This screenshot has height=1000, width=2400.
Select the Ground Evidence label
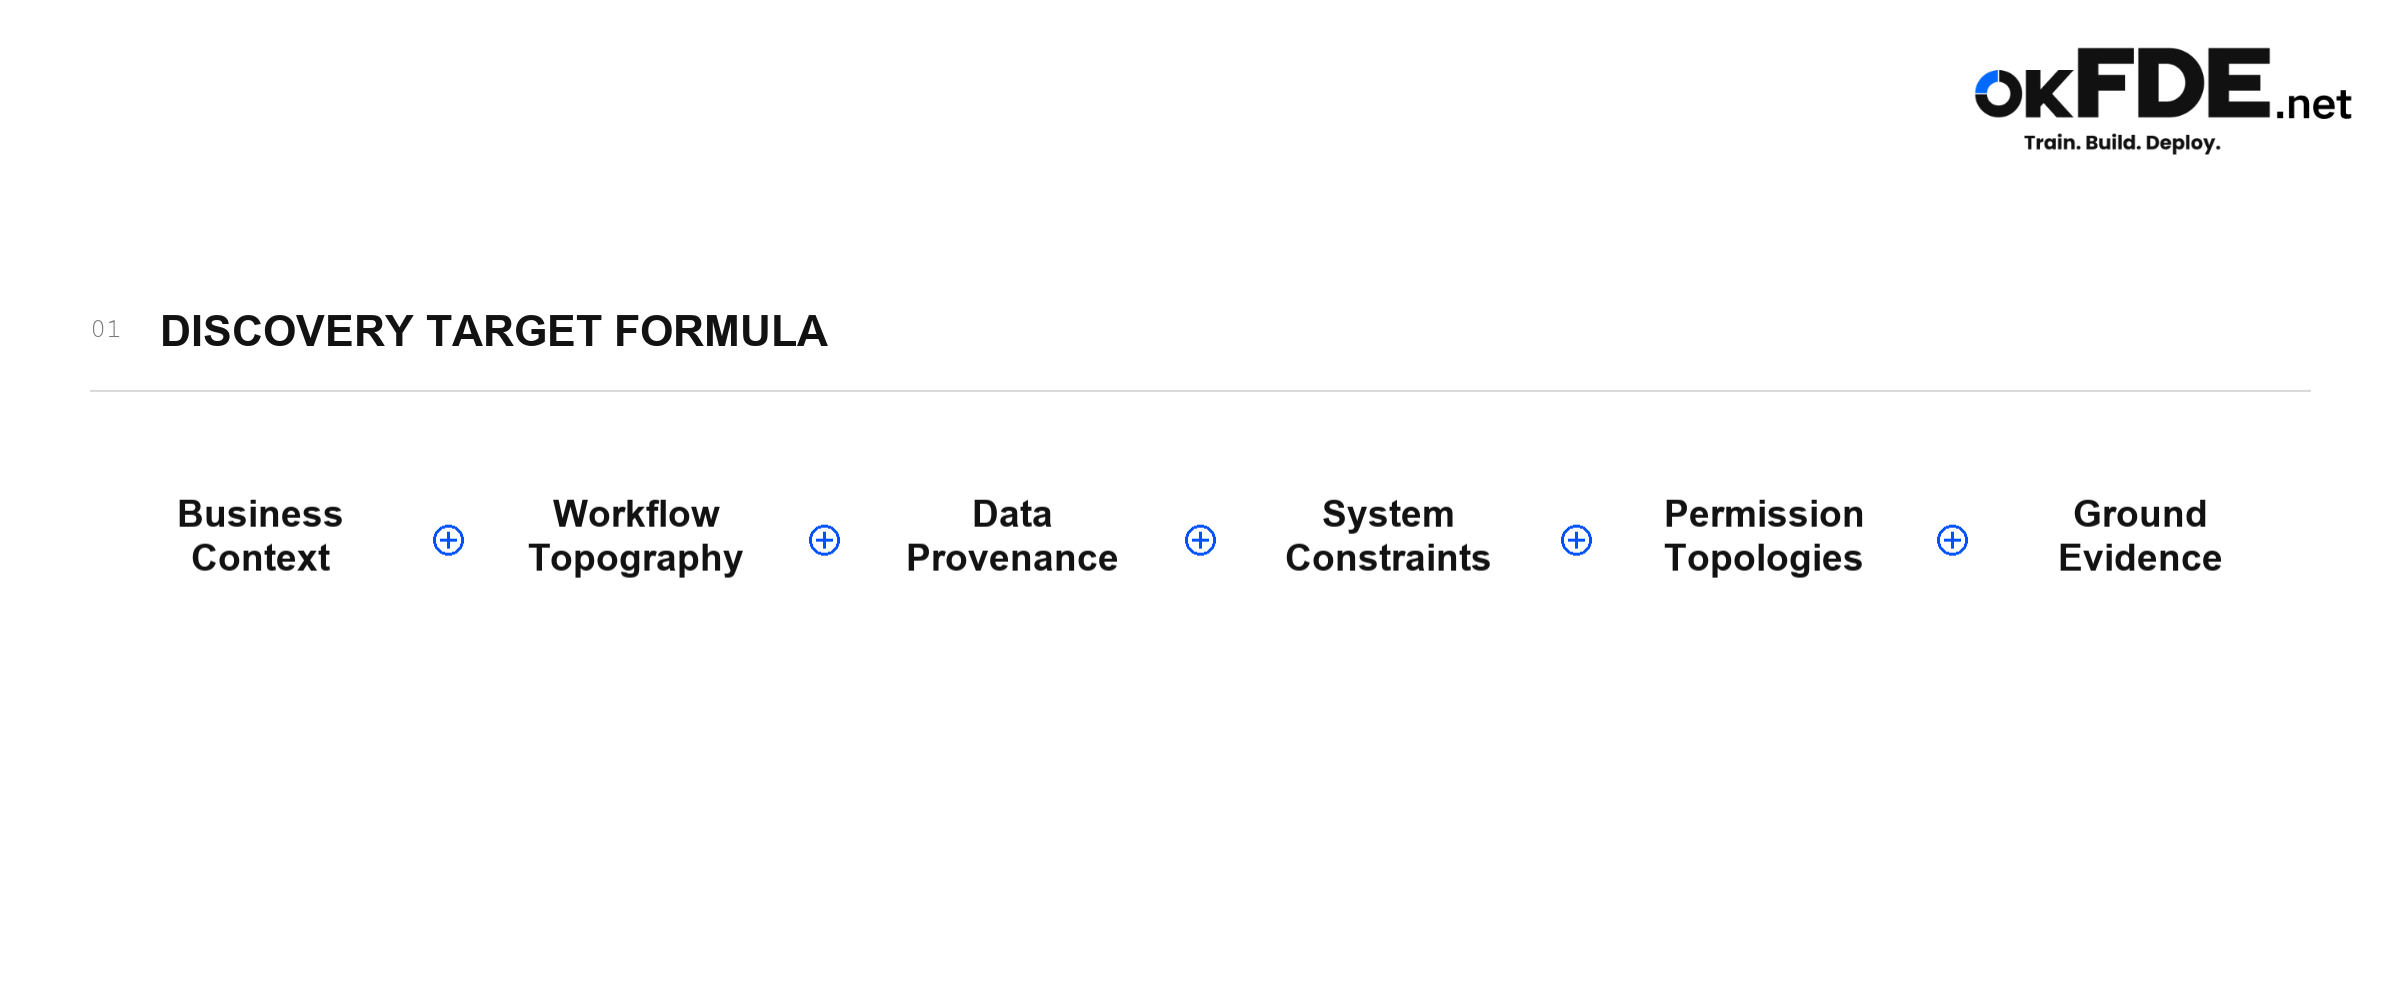coord(2140,536)
